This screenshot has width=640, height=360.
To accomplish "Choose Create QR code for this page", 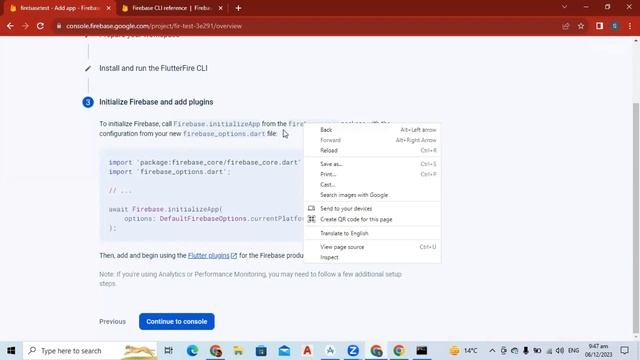I will pos(372,219).
